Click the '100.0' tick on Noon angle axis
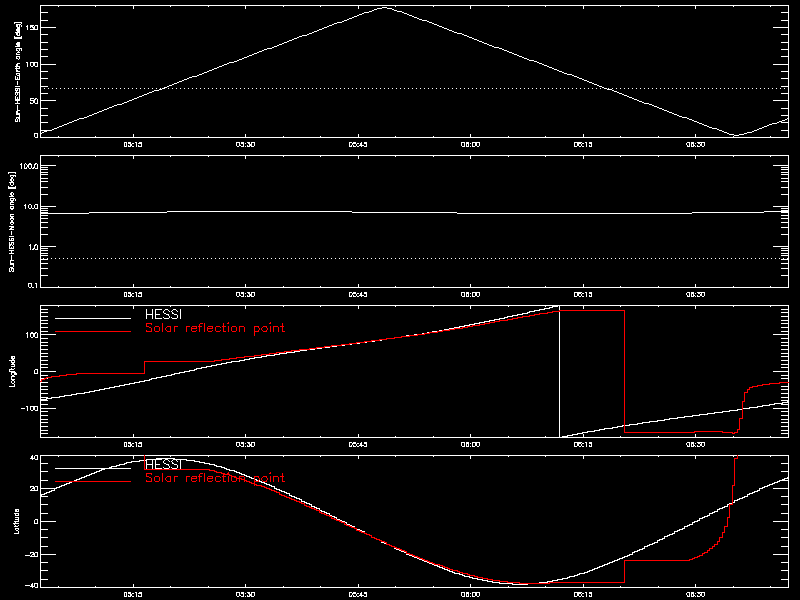This screenshot has width=800, height=600. [29, 166]
